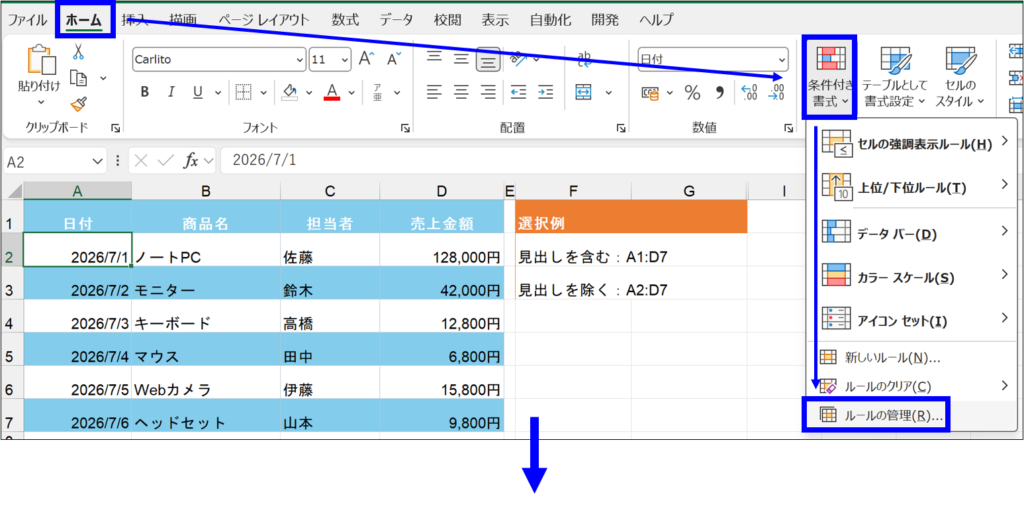Open the ファイル tab
This screenshot has height=520, width=1024.
click(27, 20)
